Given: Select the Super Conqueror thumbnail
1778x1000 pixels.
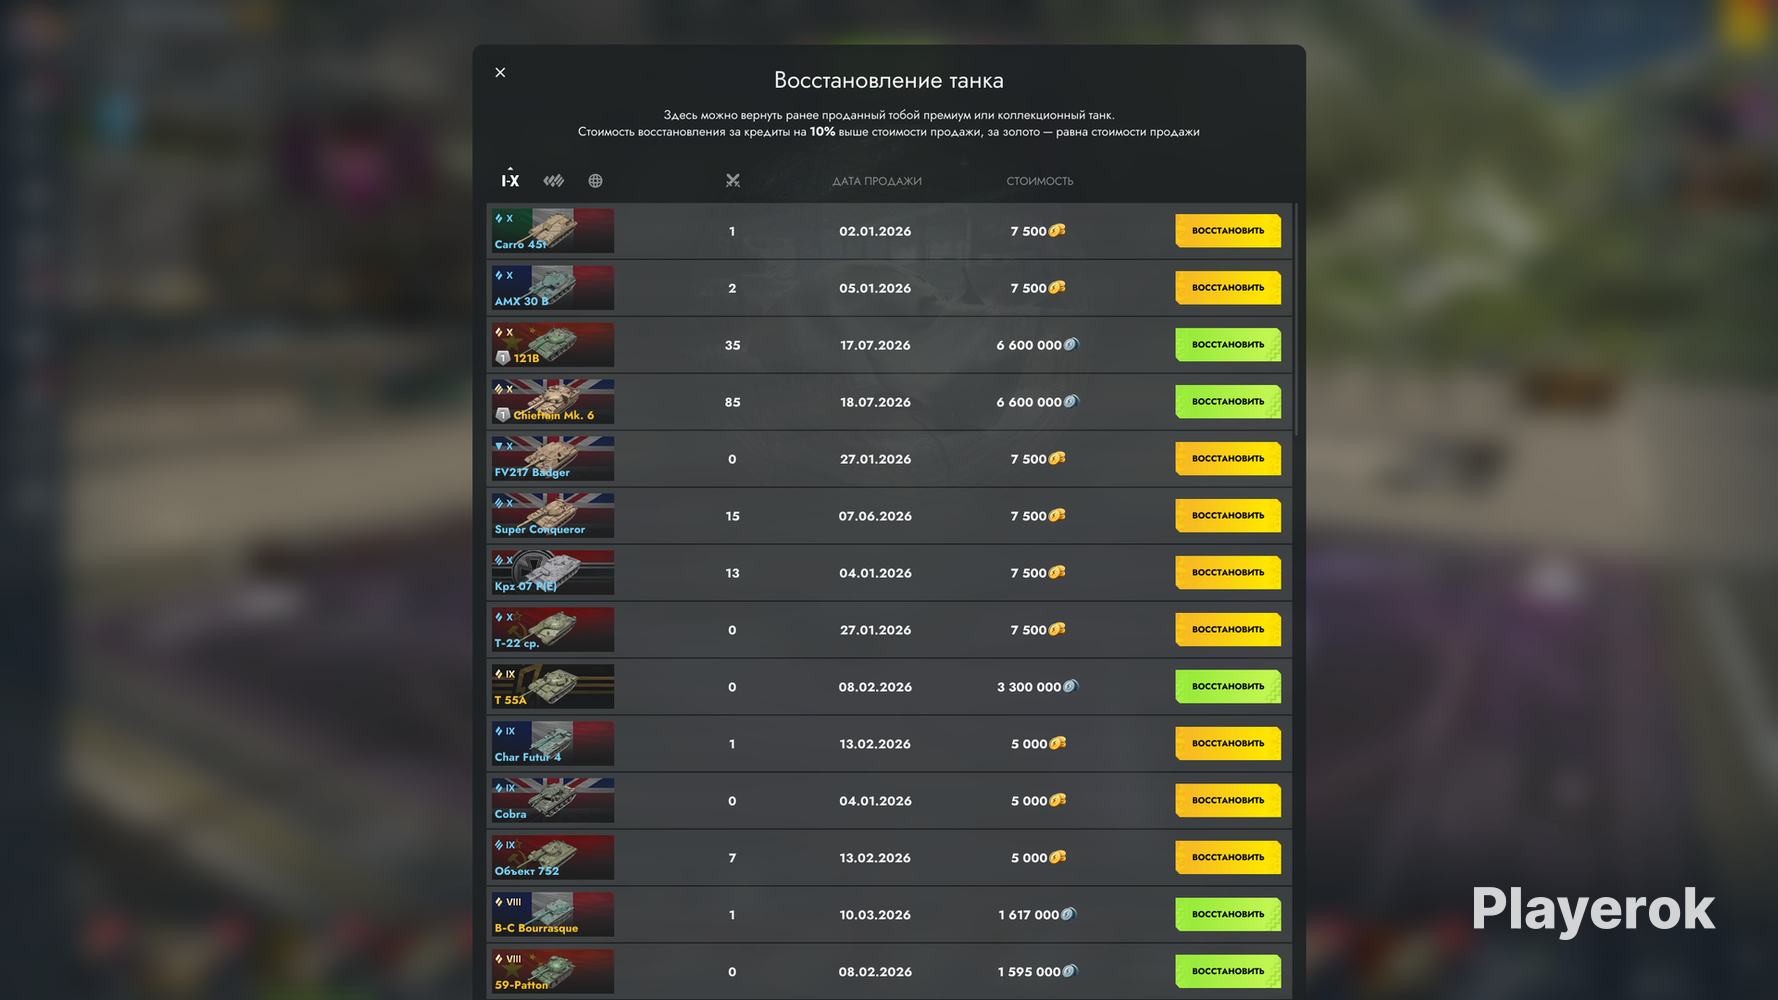Looking at the screenshot, I should tap(552, 516).
